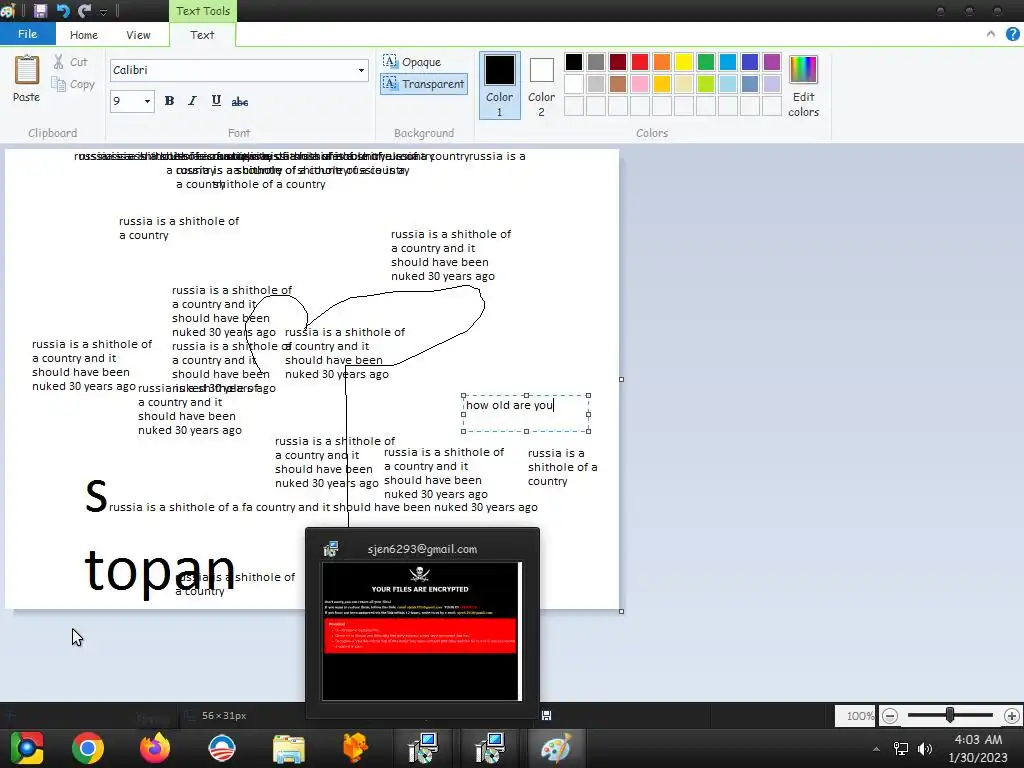The width and height of the screenshot is (1024, 768).
Task: Open File Explorer folder from the taskbar
Action: point(289,748)
